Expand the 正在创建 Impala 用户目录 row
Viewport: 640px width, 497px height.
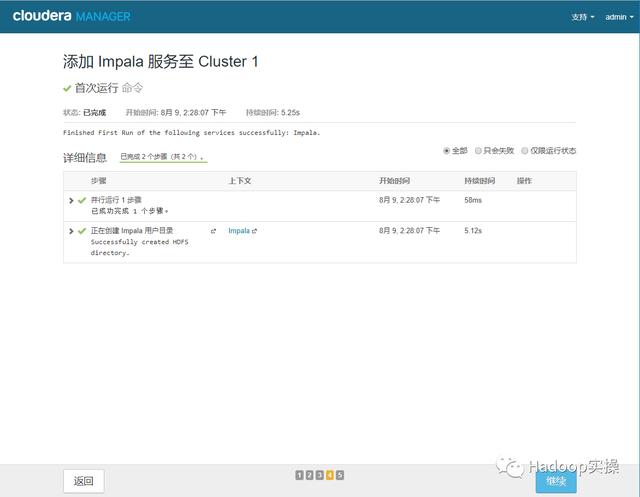[x=71, y=231]
